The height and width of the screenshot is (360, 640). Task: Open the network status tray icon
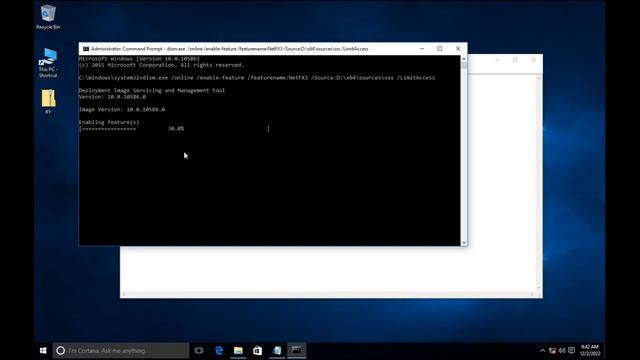point(552,351)
